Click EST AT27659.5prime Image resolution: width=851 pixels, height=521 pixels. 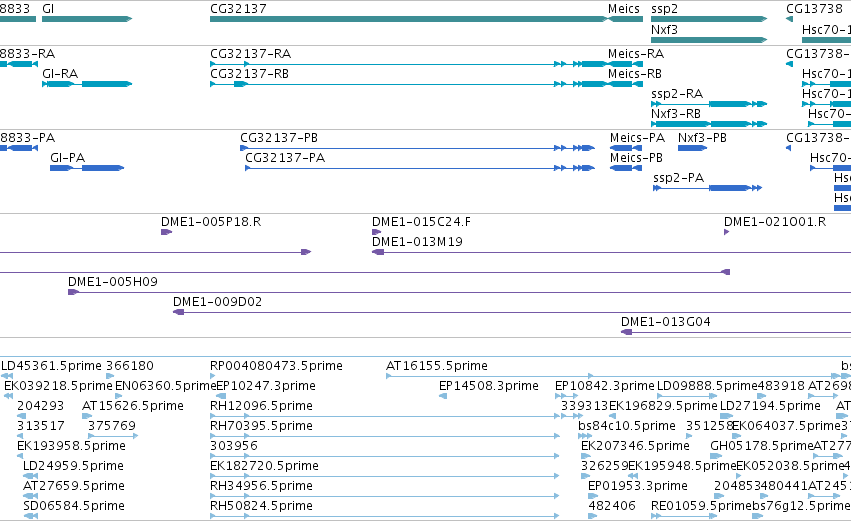tap(73, 486)
